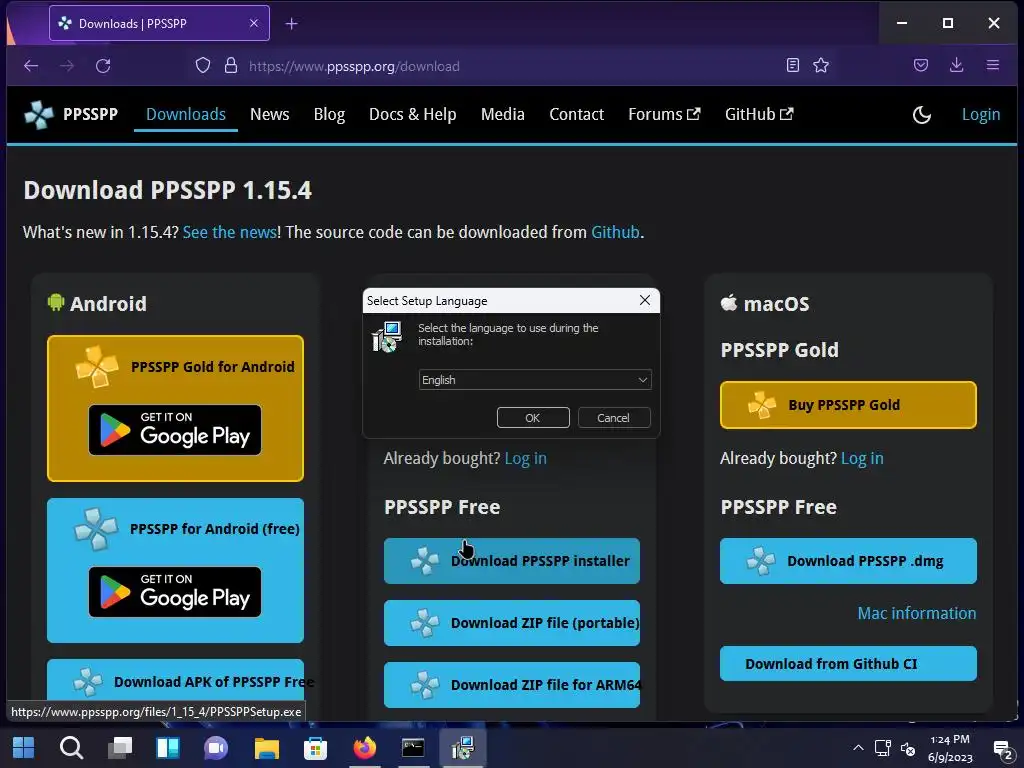Image resolution: width=1024 pixels, height=768 pixels.
Task: Open the taskbar clock and date
Action: [950, 748]
